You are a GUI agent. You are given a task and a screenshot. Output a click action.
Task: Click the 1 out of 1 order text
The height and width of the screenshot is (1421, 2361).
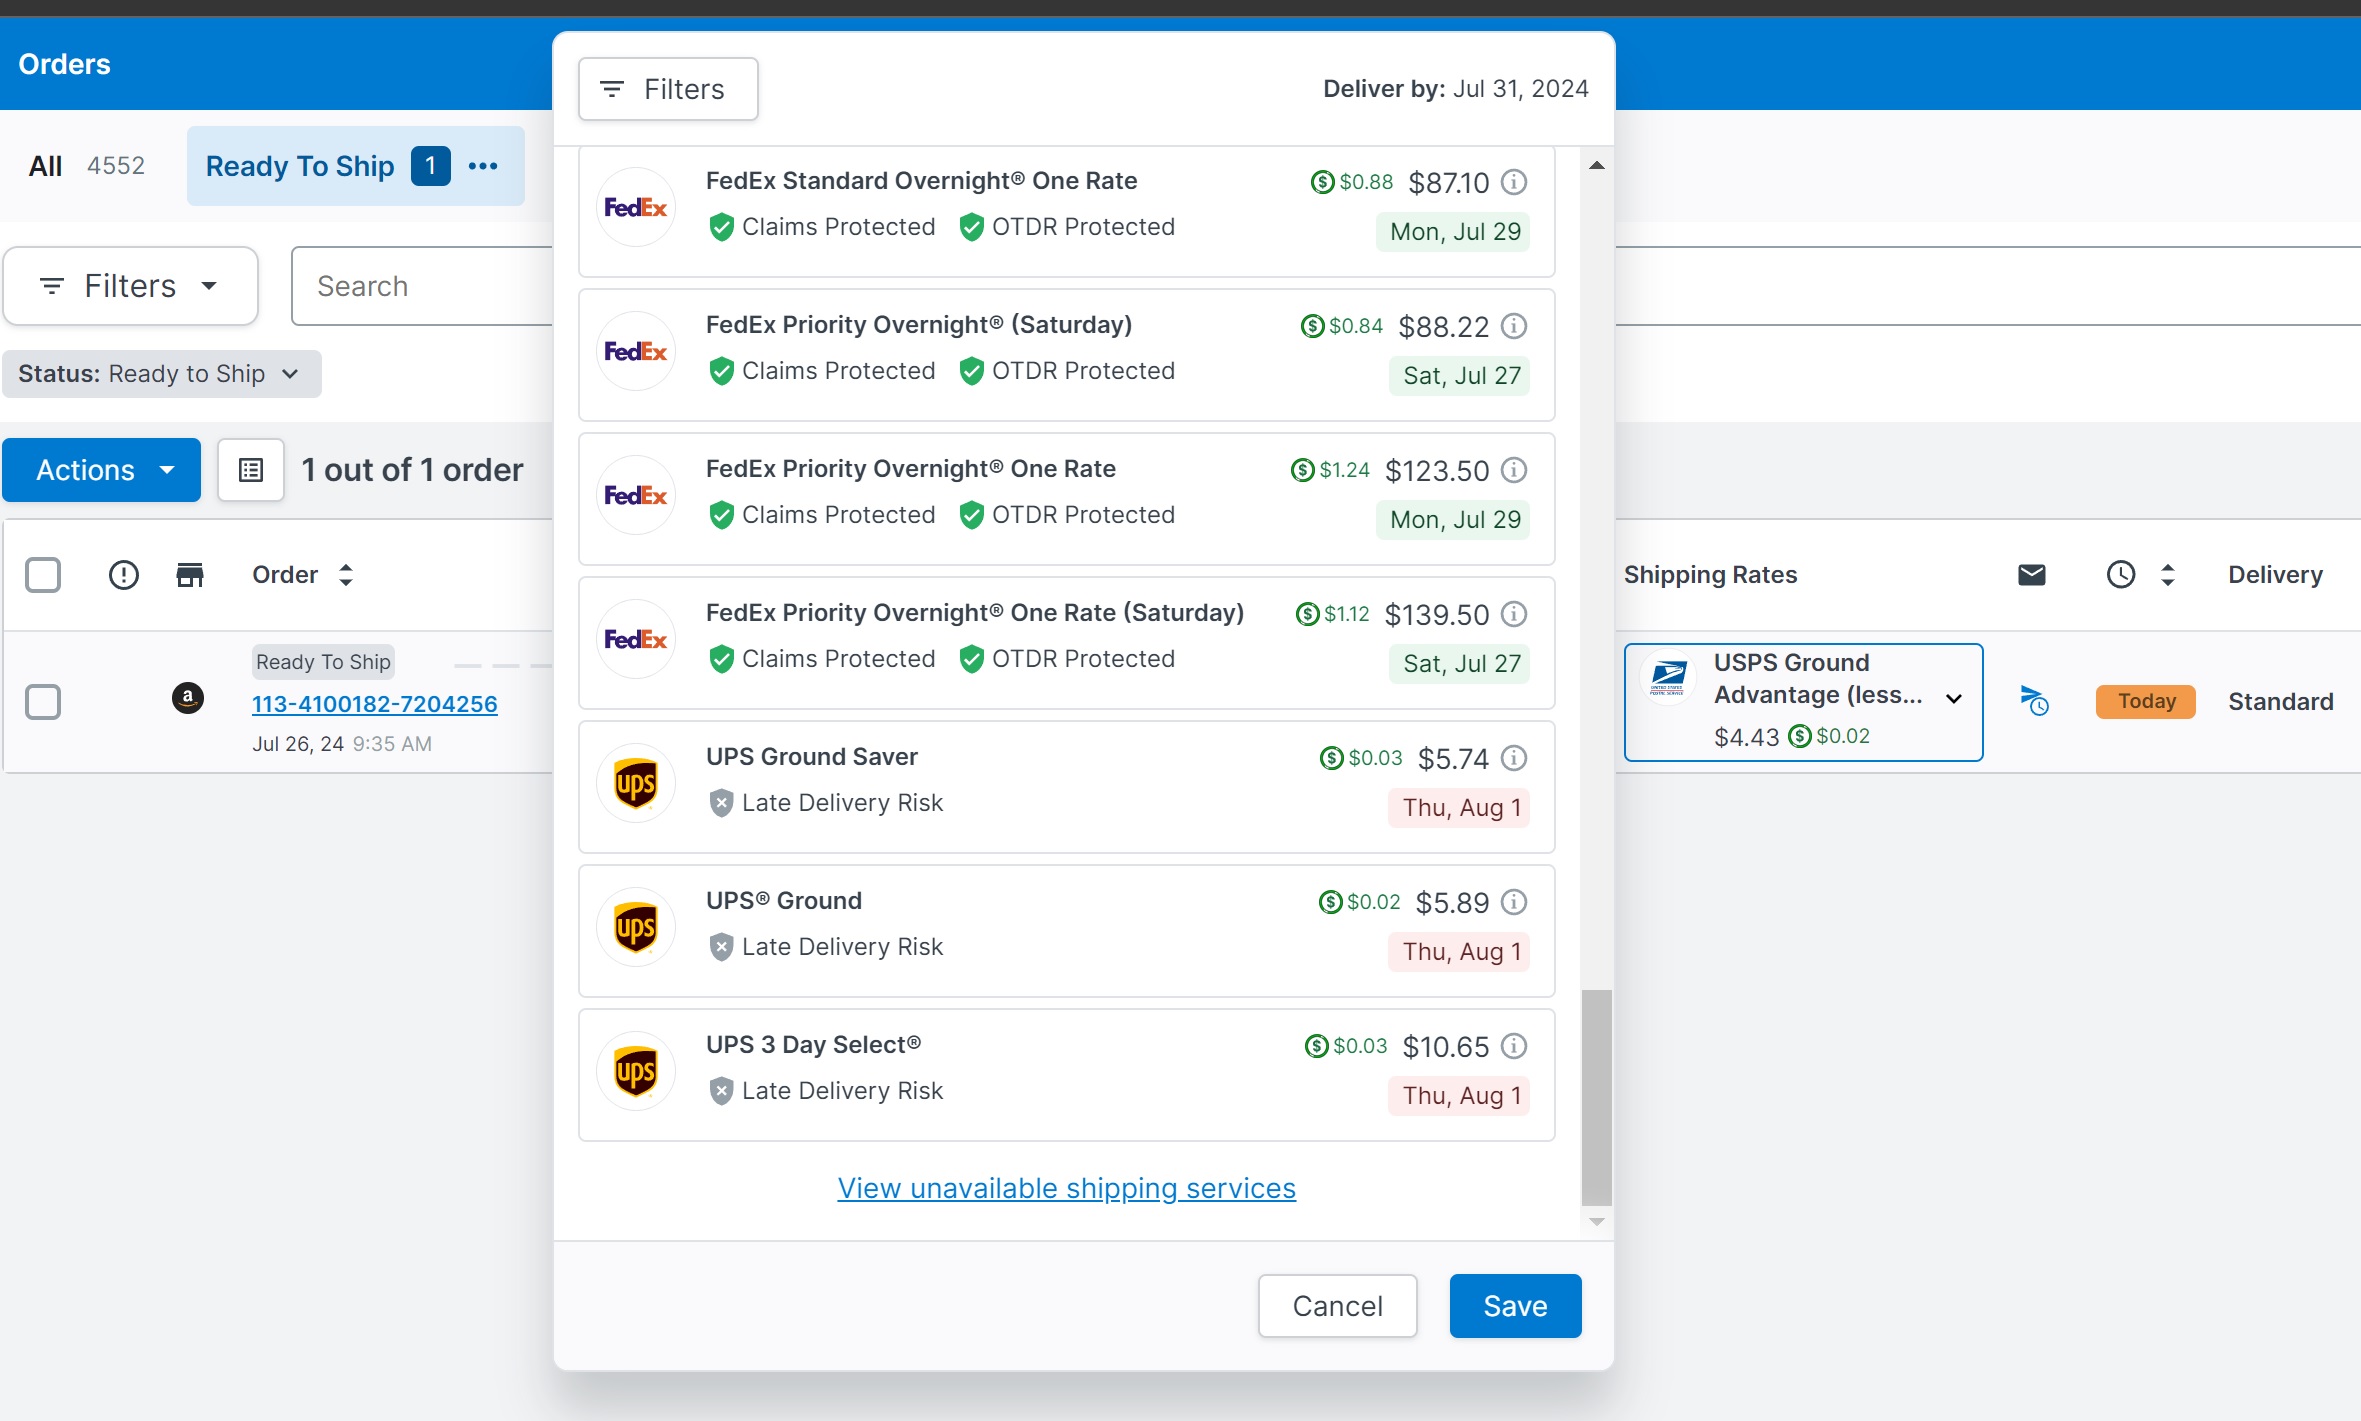pyautogui.click(x=412, y=470)
